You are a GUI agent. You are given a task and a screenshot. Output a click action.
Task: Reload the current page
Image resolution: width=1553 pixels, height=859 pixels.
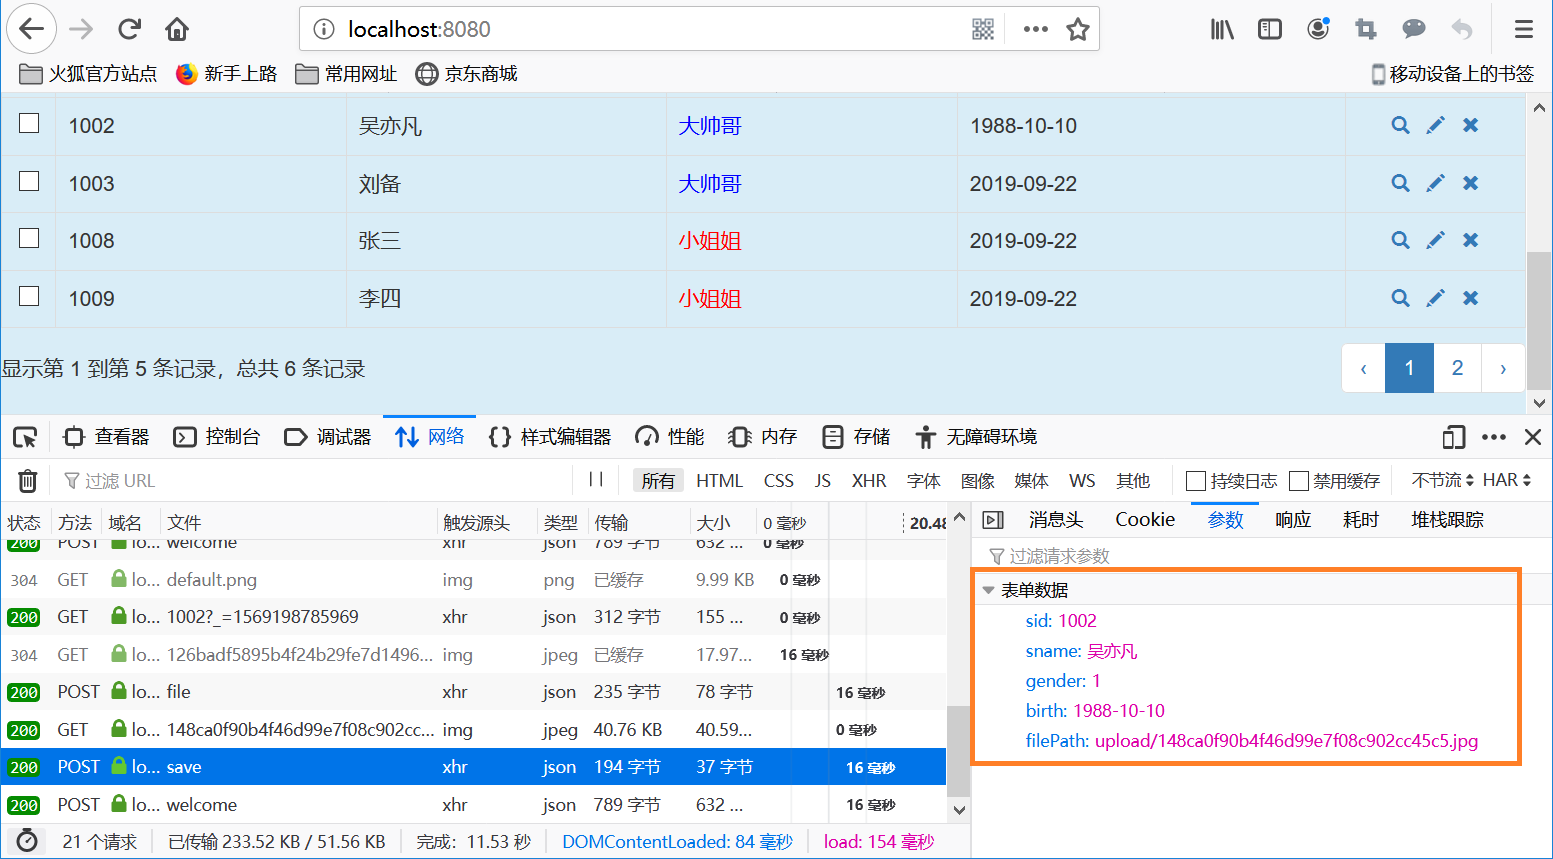tap(129, 29)
